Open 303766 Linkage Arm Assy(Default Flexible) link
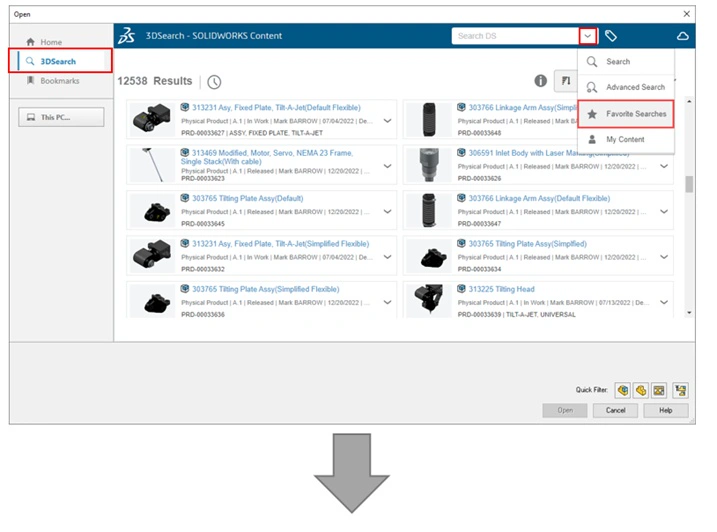Image resolution: width=717 pixels, height=532 pixels. pos(539,199)
